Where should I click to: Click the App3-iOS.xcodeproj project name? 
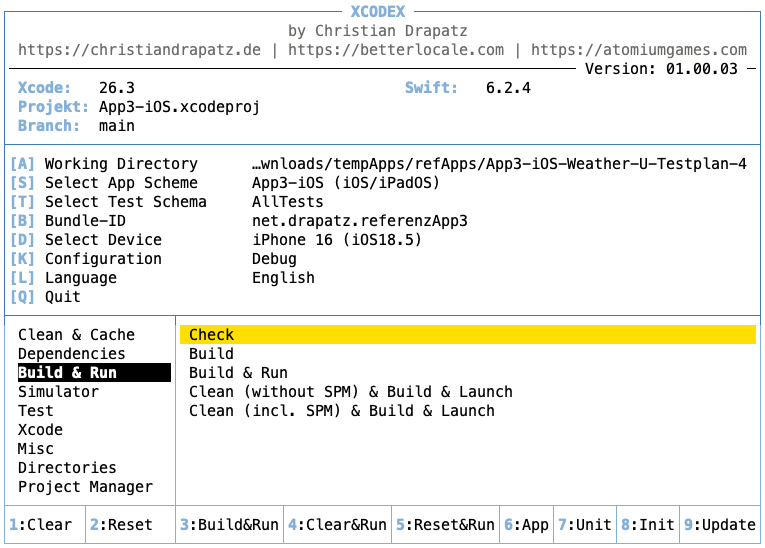click(x=180, y=107)
